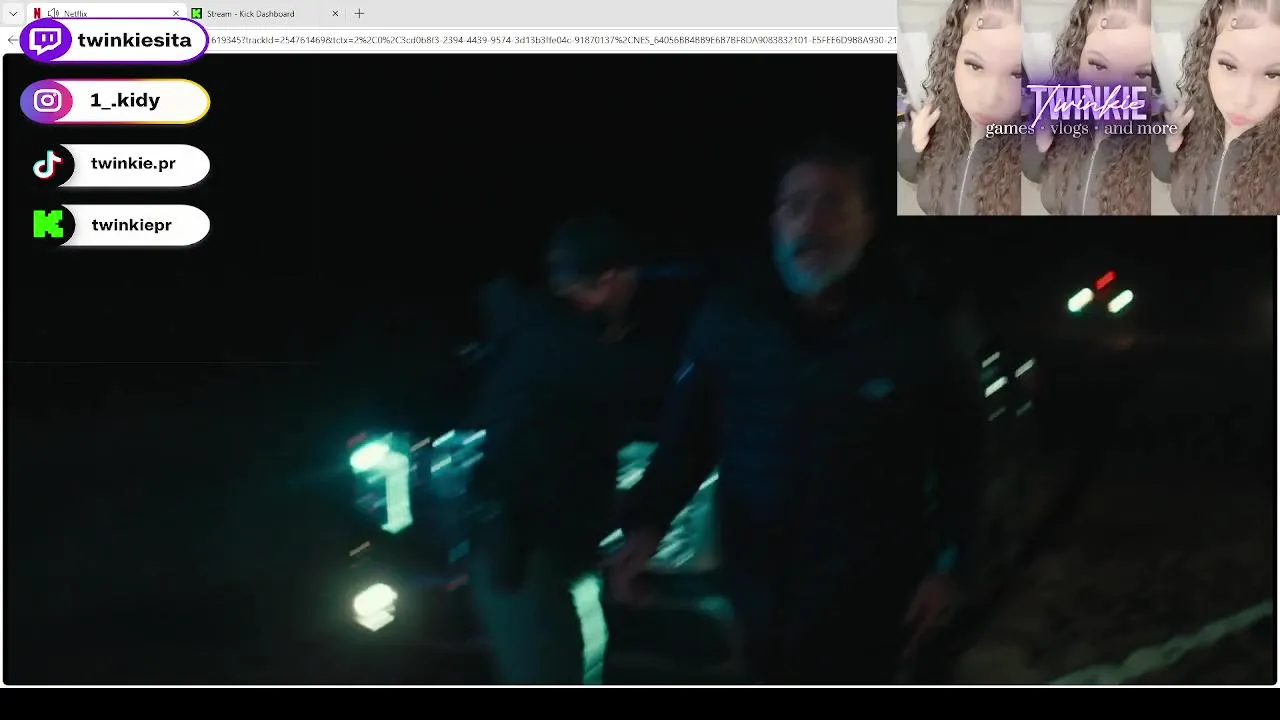Click the twinkie.pr TikTok handle
Image resolution: width=1280 pixels, height=720 pixels.
(x=133, y=164)
